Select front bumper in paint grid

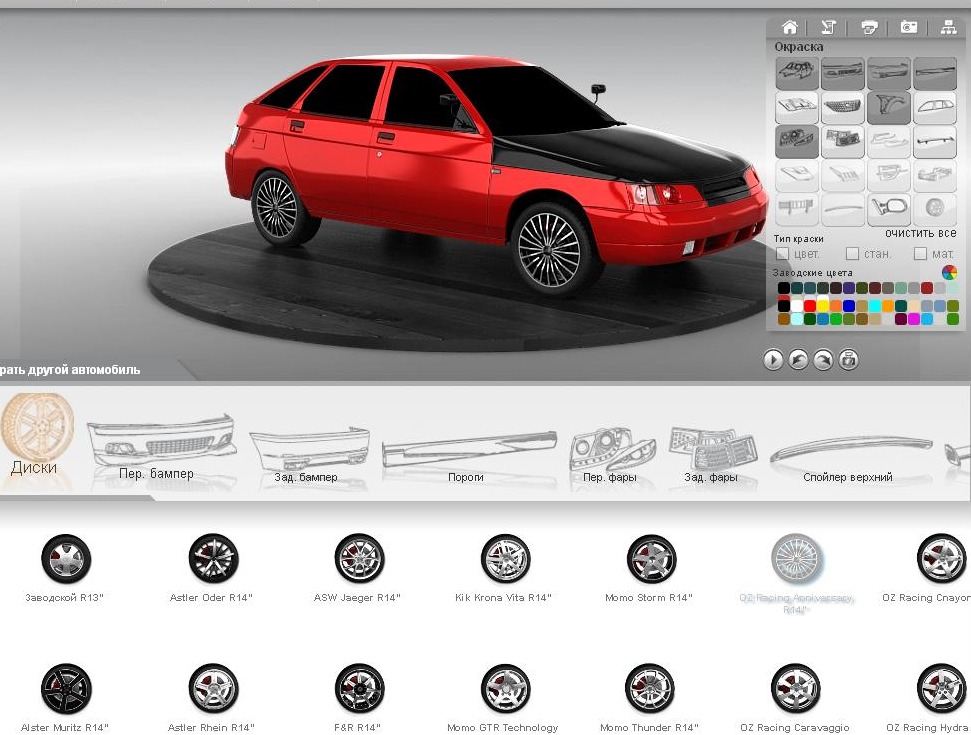click(x=843, y=74)
